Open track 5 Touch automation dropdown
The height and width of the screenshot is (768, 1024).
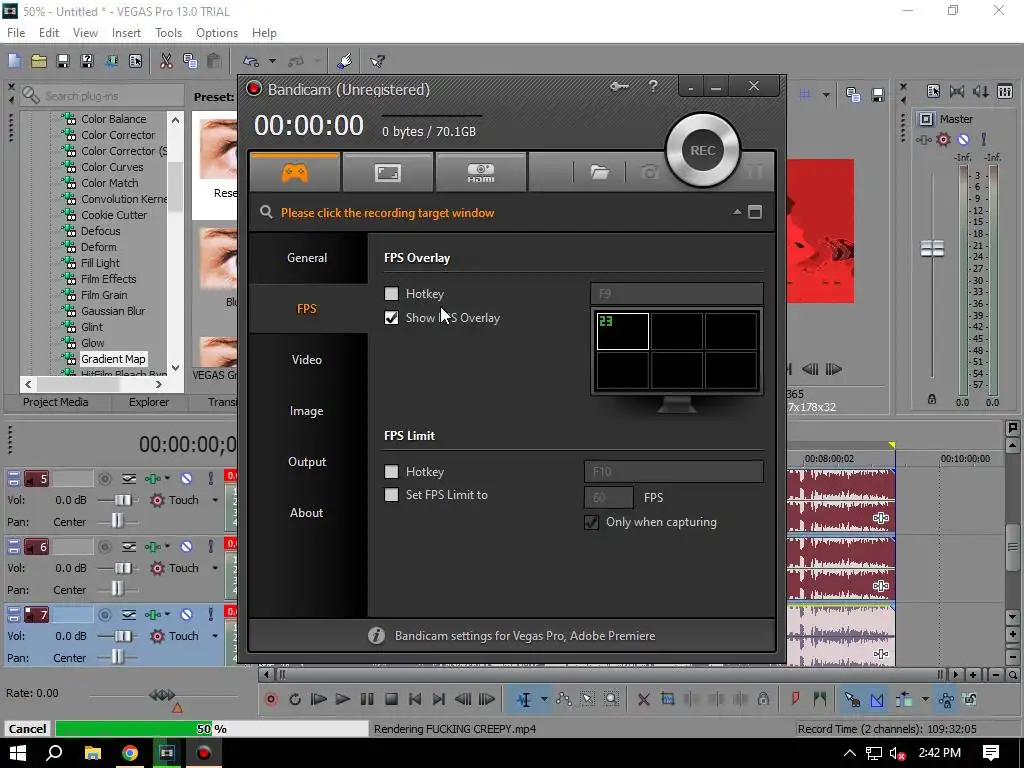[214, 500]
